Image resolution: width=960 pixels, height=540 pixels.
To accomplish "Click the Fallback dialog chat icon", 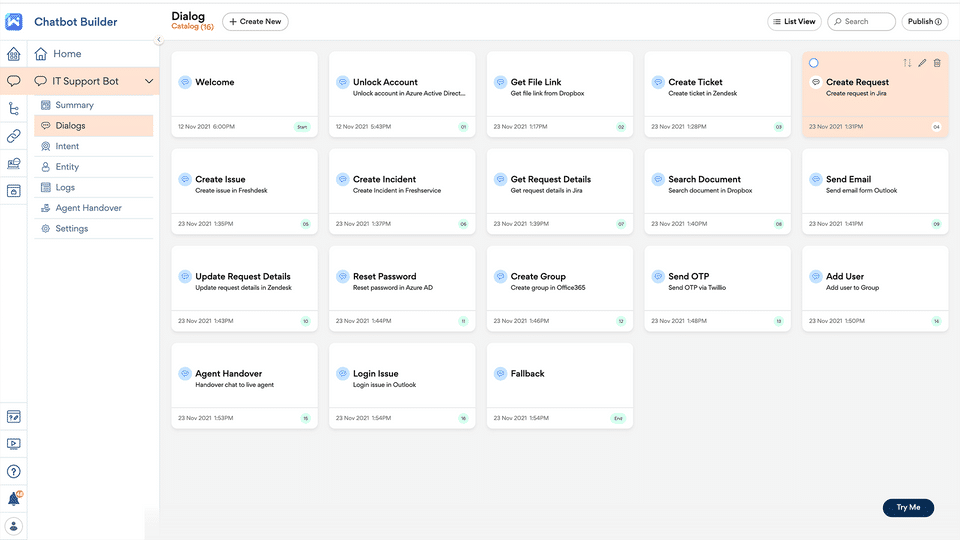I will tap(500, 373).
